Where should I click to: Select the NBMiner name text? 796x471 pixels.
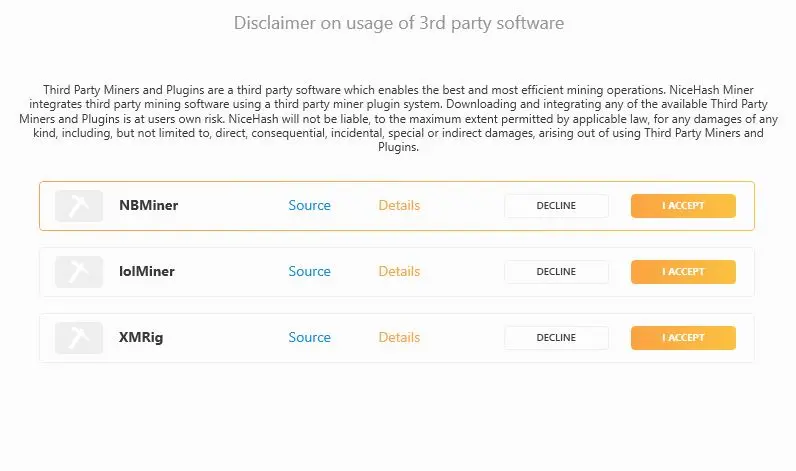(148, 205)
